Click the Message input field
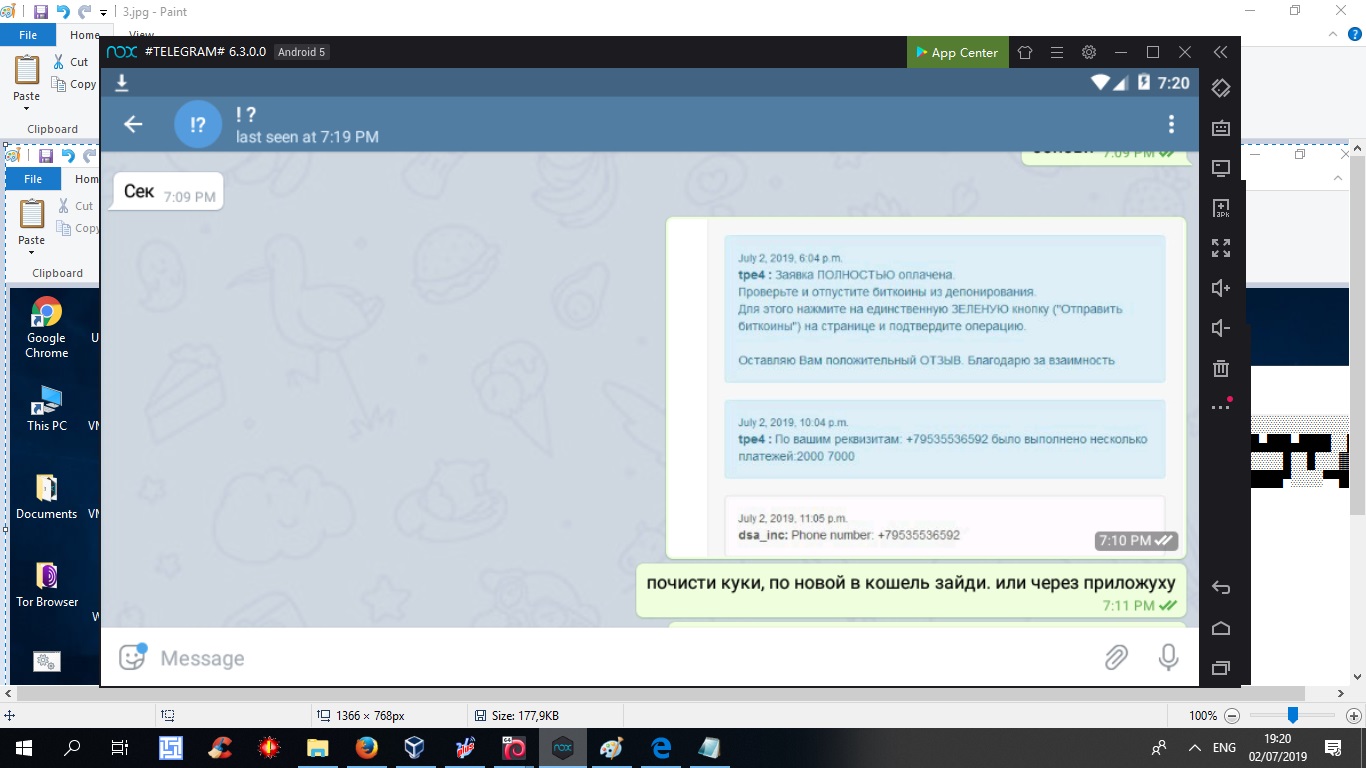The image size is (1366, 768). click(x=600, y=658)
